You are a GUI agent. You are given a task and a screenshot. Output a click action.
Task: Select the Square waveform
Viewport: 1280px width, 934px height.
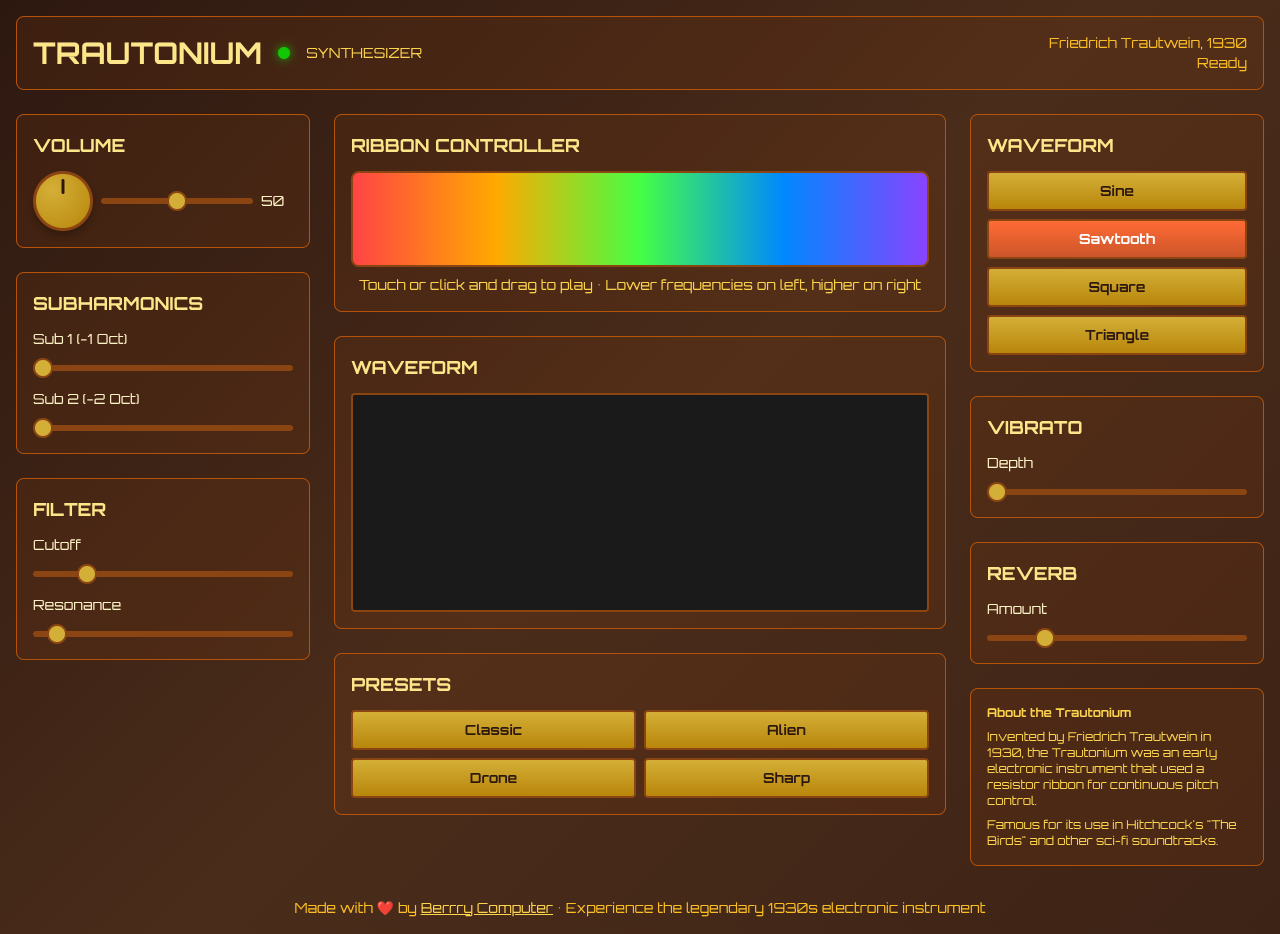1116,287
